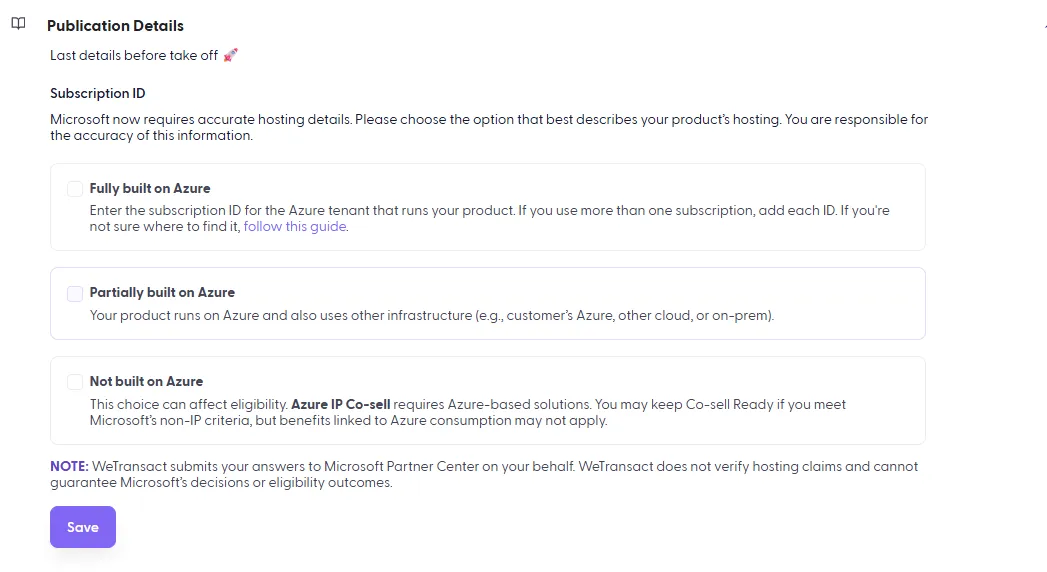The image size is (1047, 572).
Task: Click the subscription ID instructions in first card
Action: coord(489,218)
